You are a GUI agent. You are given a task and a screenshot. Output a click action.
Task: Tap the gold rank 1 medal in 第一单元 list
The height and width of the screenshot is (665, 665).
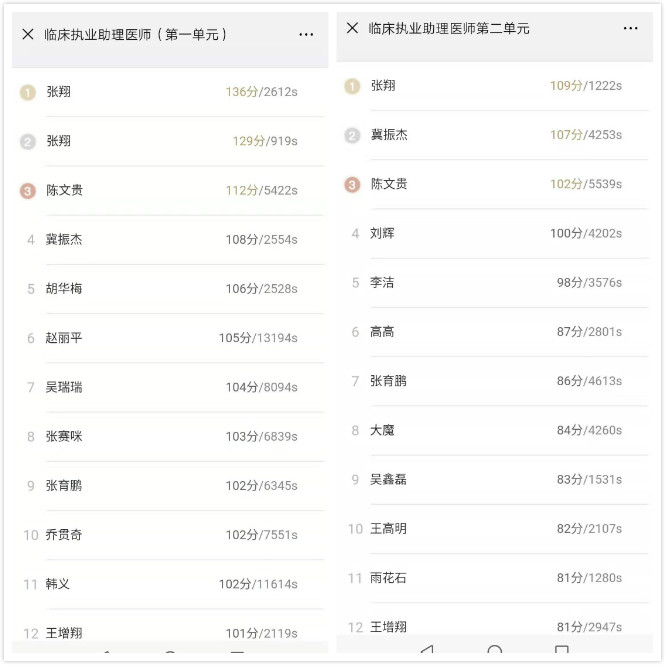point(28,92)
